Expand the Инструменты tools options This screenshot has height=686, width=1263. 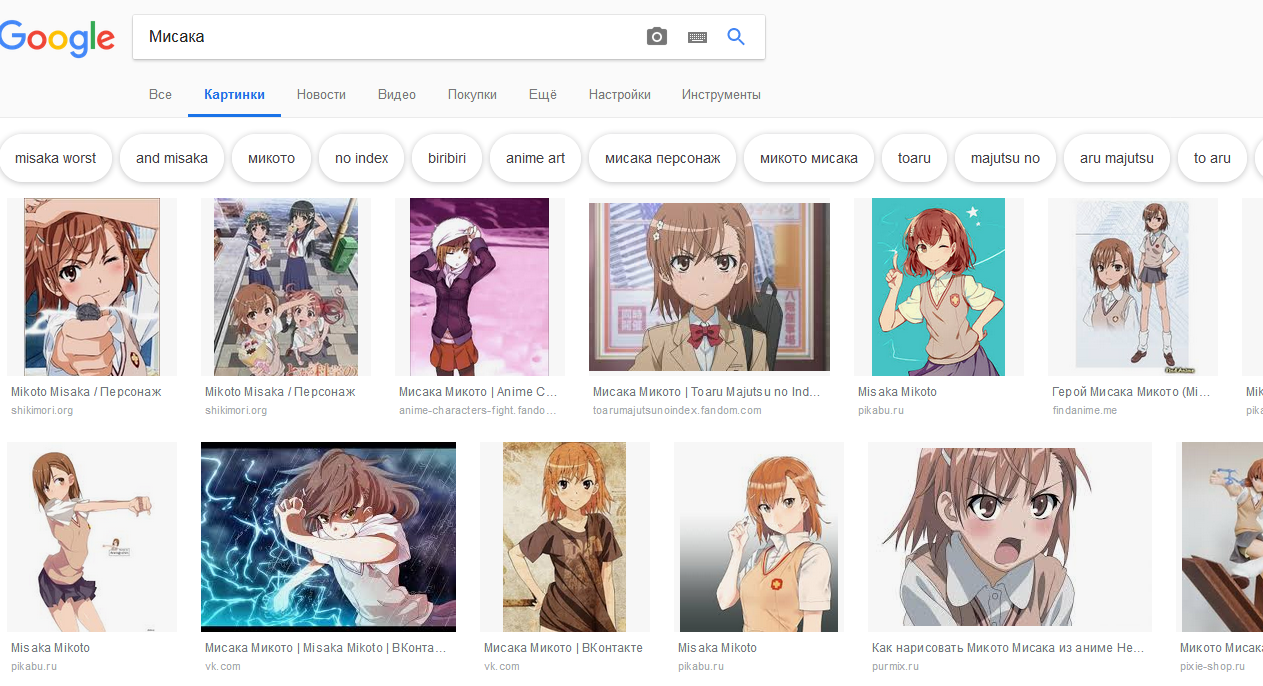721,95
